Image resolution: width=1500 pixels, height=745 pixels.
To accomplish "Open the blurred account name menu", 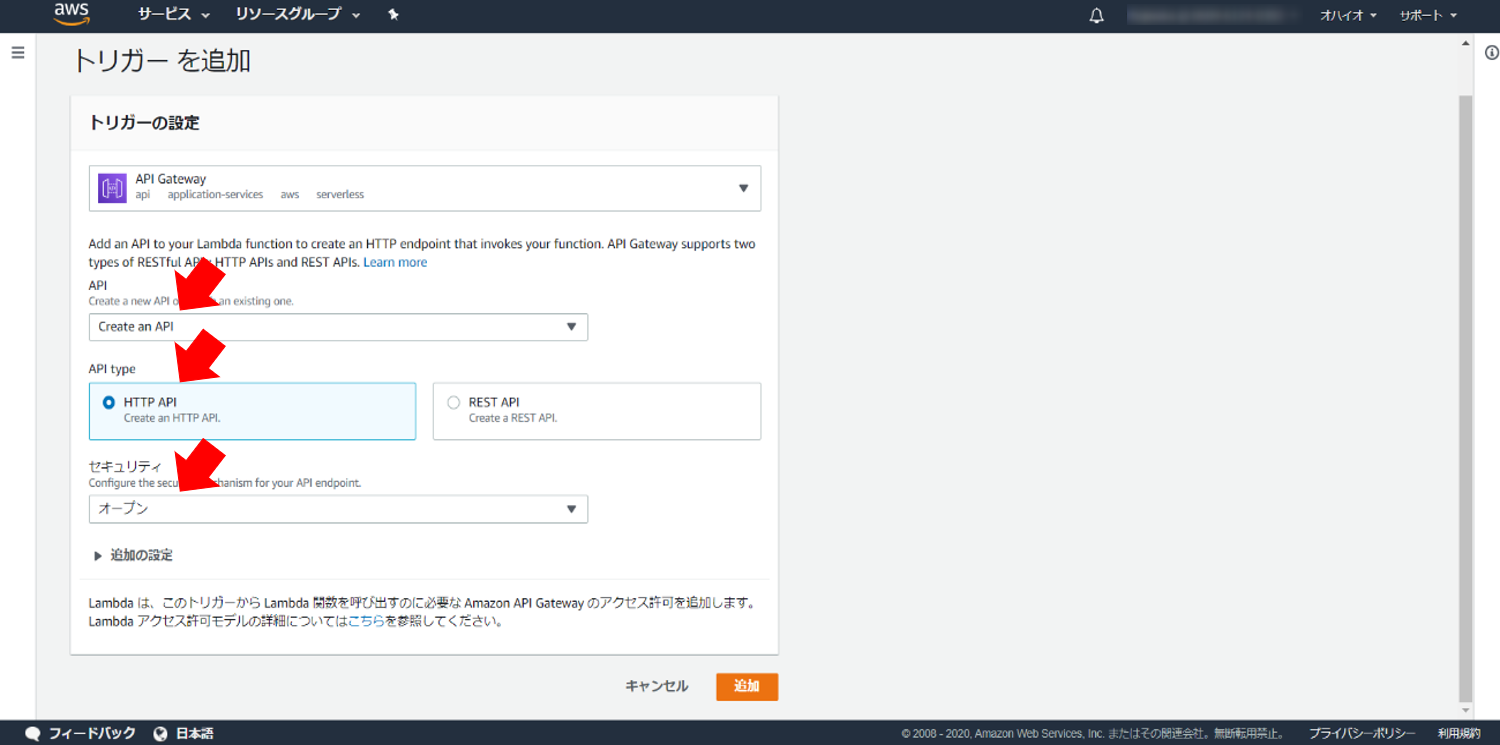I will 1211,16.
